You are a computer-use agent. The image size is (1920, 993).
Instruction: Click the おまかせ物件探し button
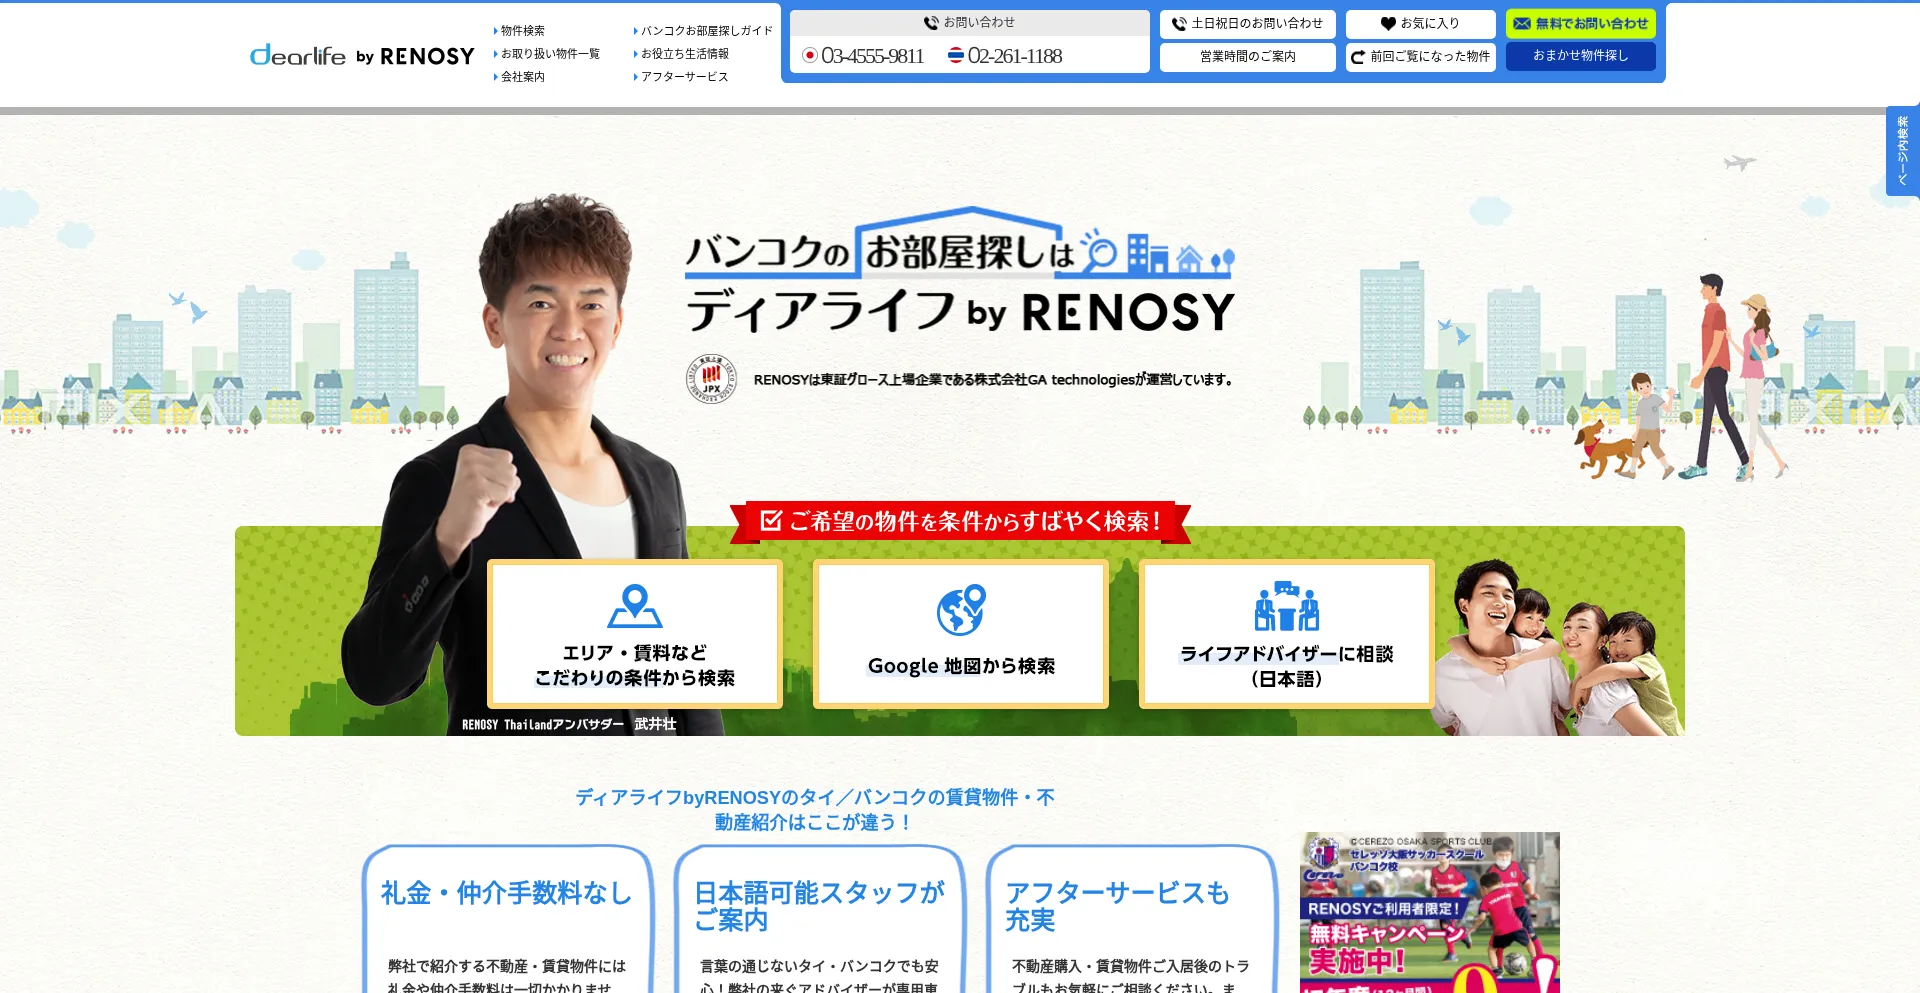pyautogui.click(x=1580, y=56)
